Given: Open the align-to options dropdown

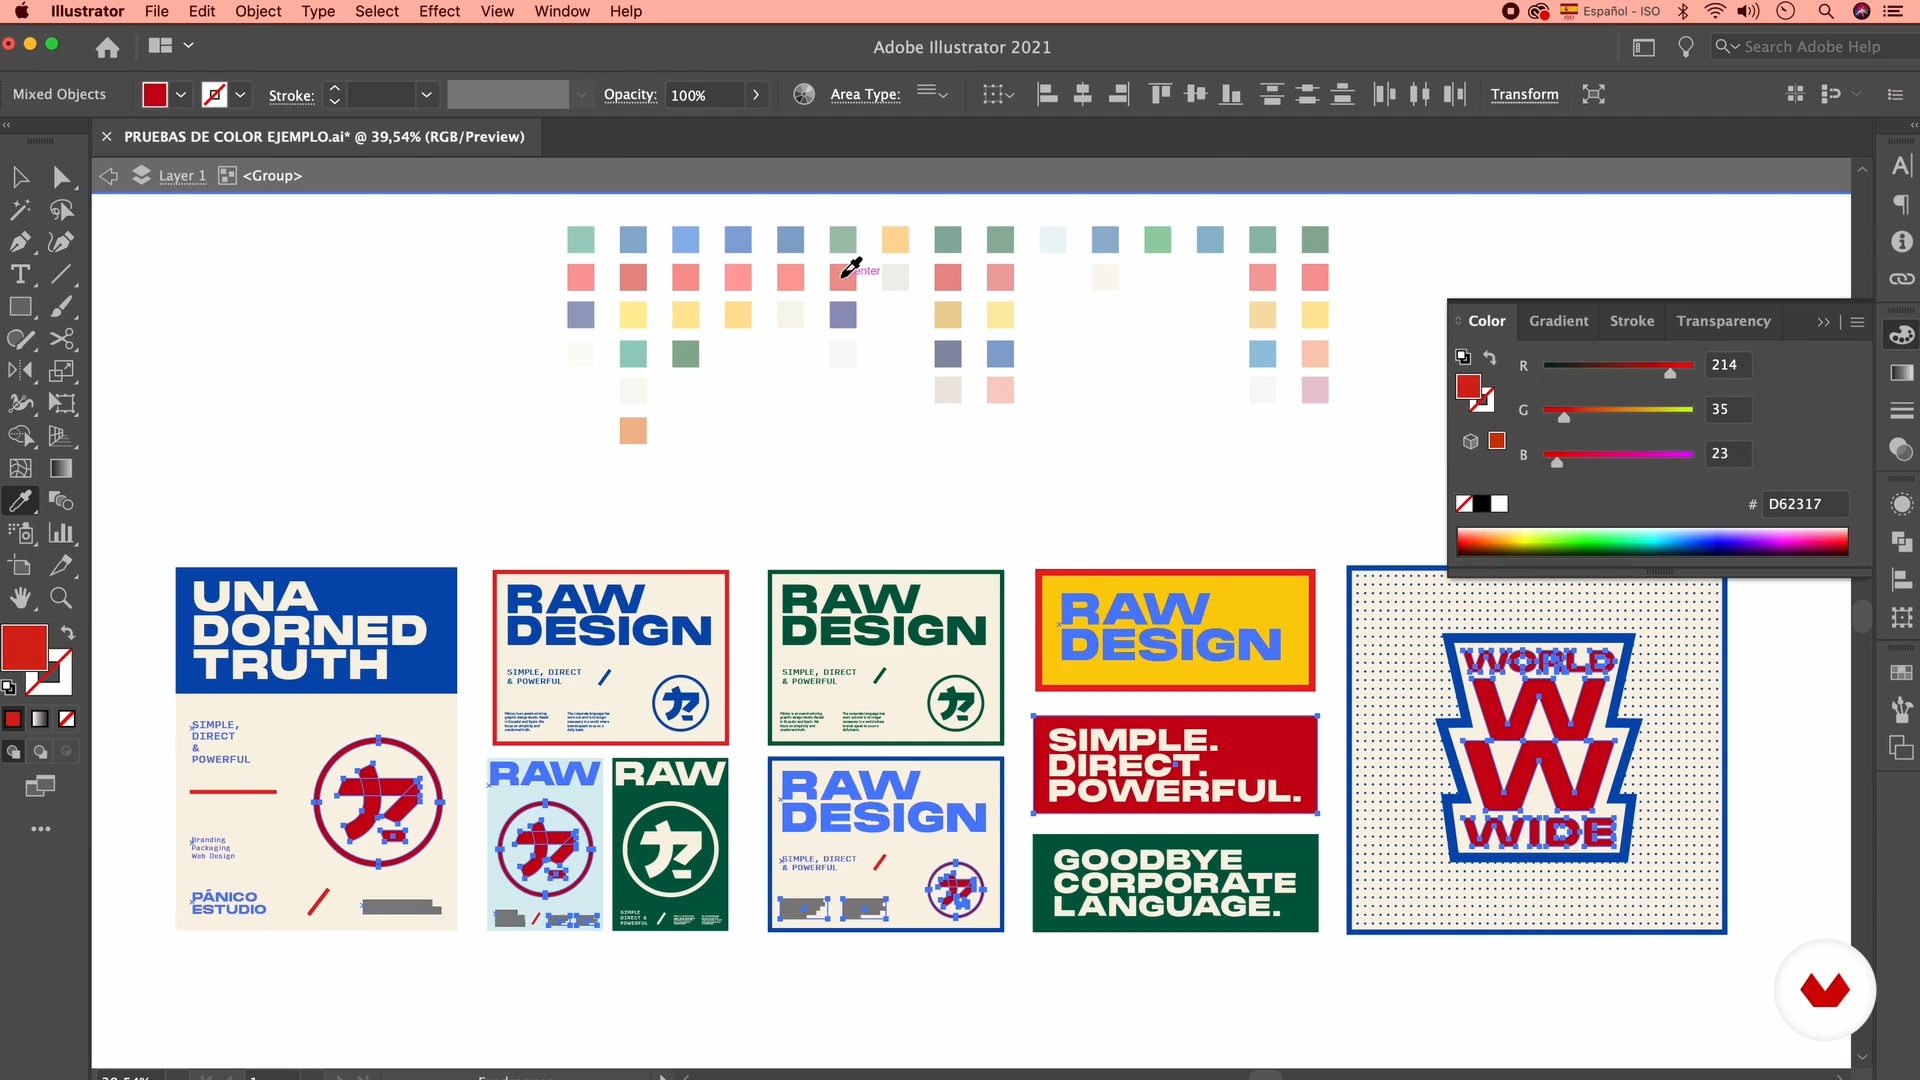Looking at the screenshot, I should coord(998,94).
